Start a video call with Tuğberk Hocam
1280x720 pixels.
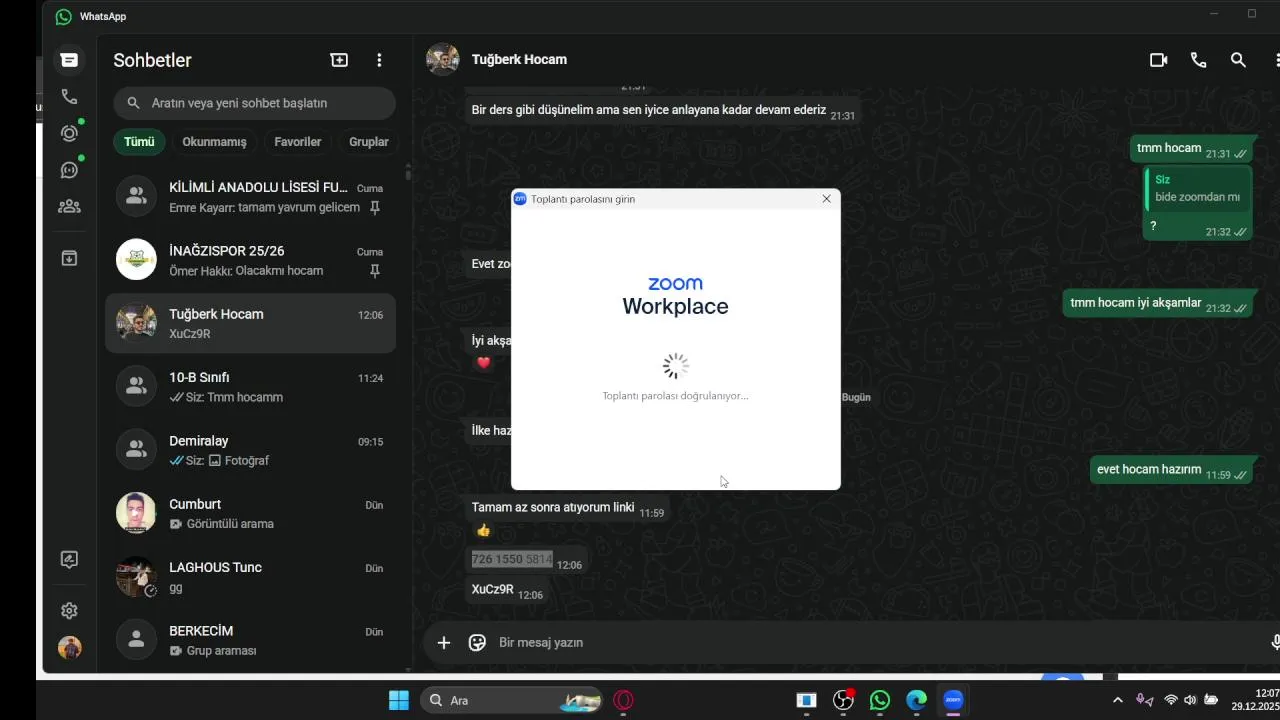point(1158,60)
